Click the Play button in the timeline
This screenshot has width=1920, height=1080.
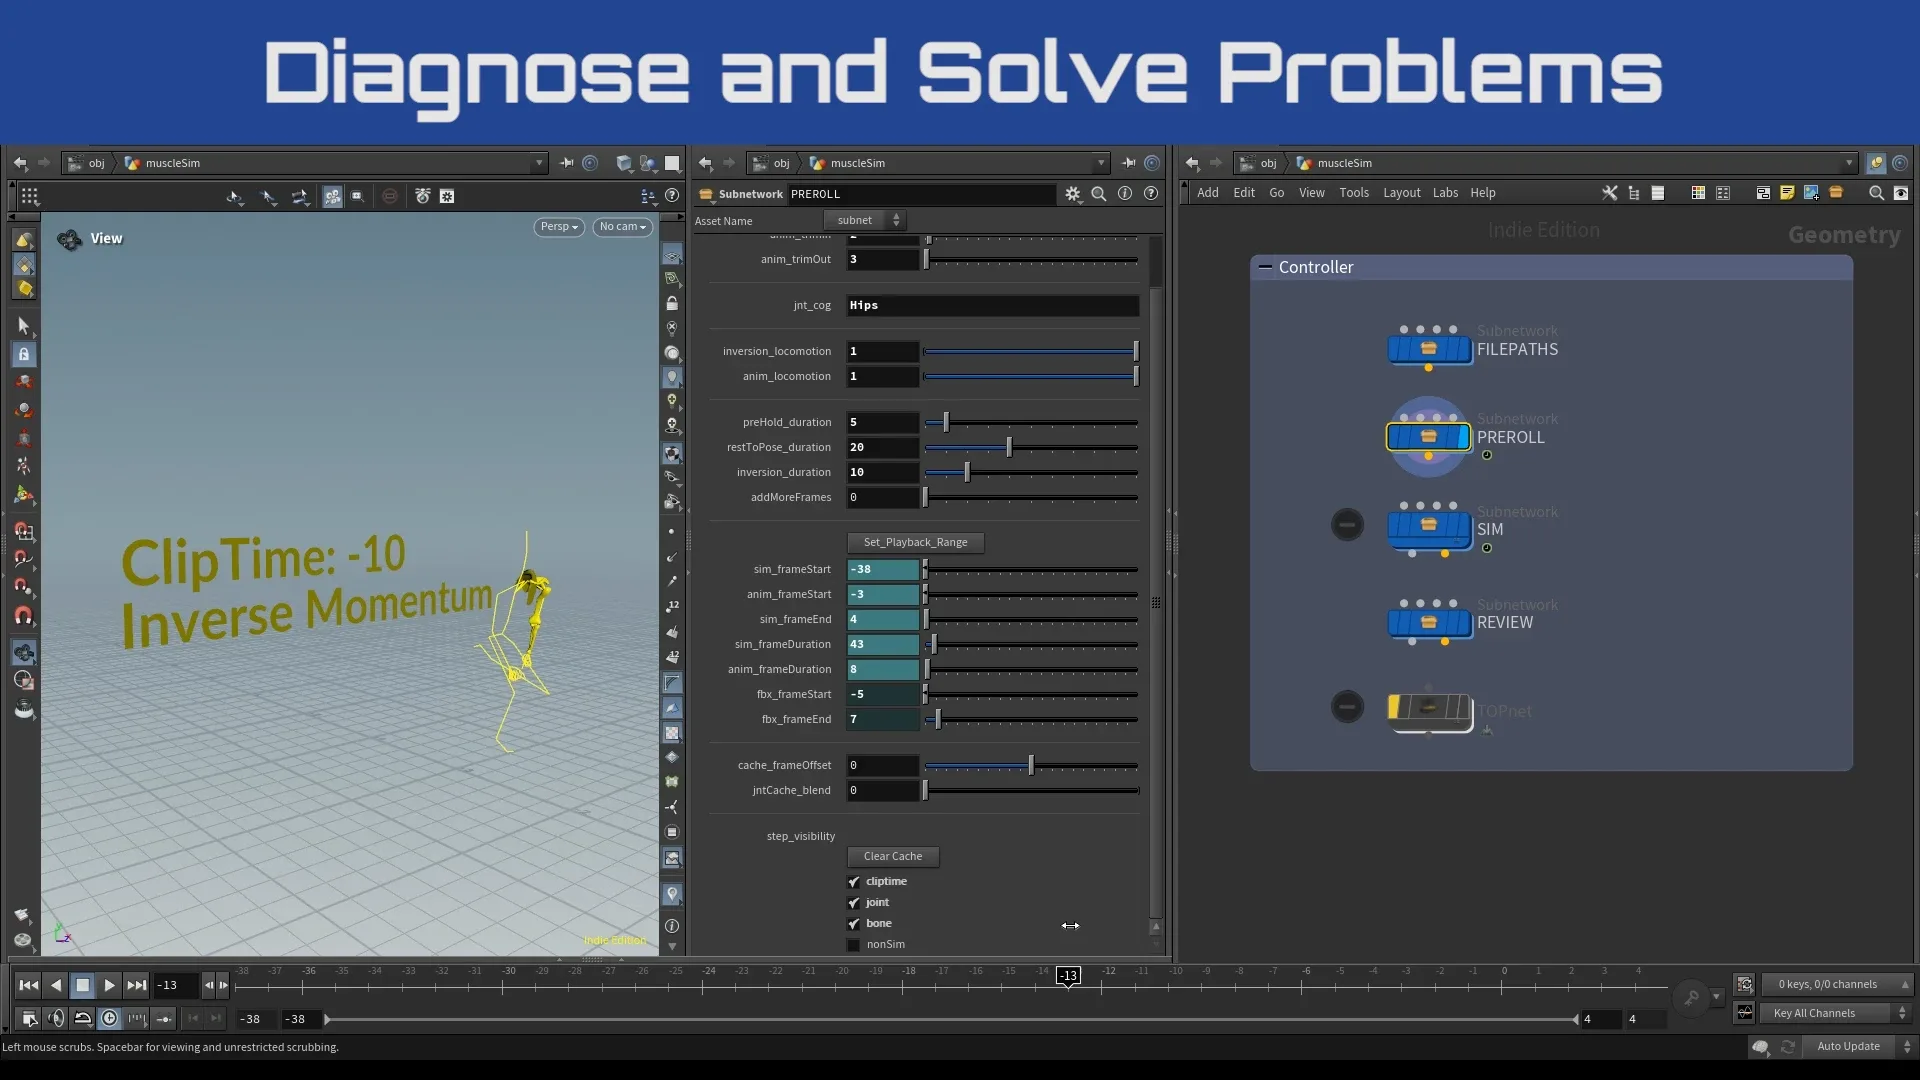click(x=109, y=986)
